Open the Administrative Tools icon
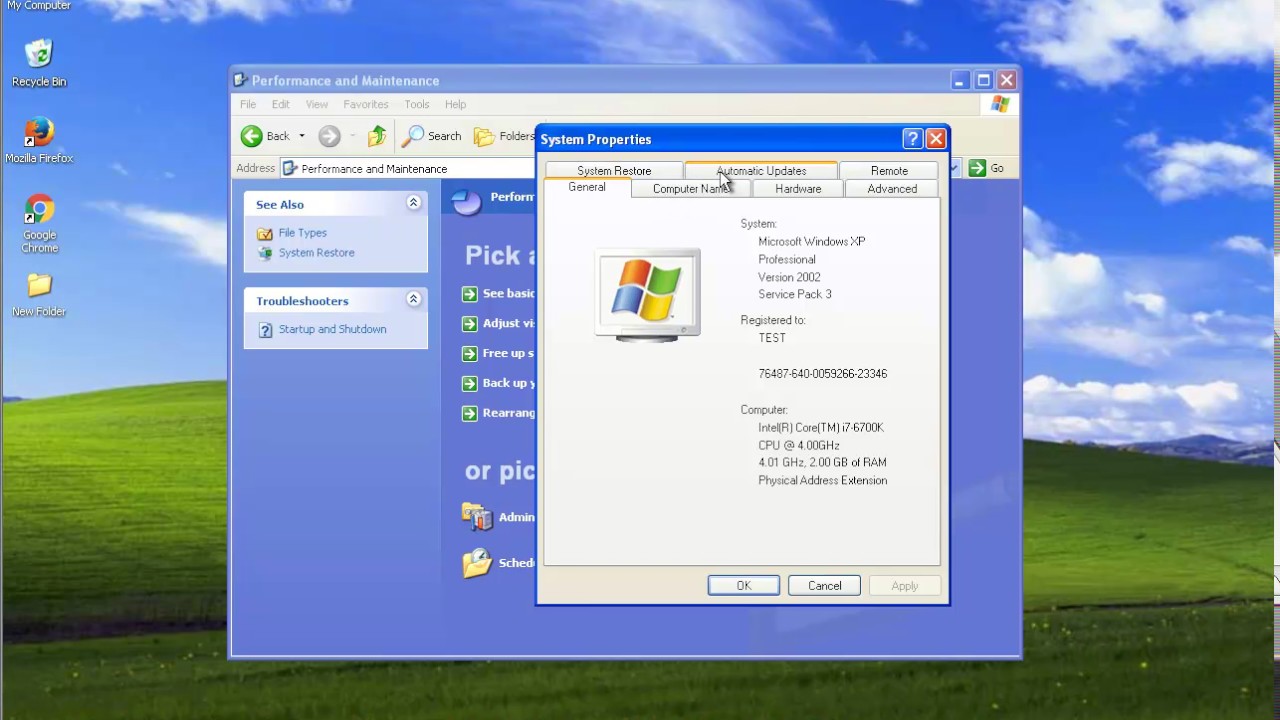The width and height of the screenshot is (1280, 720). pos(477,516)
